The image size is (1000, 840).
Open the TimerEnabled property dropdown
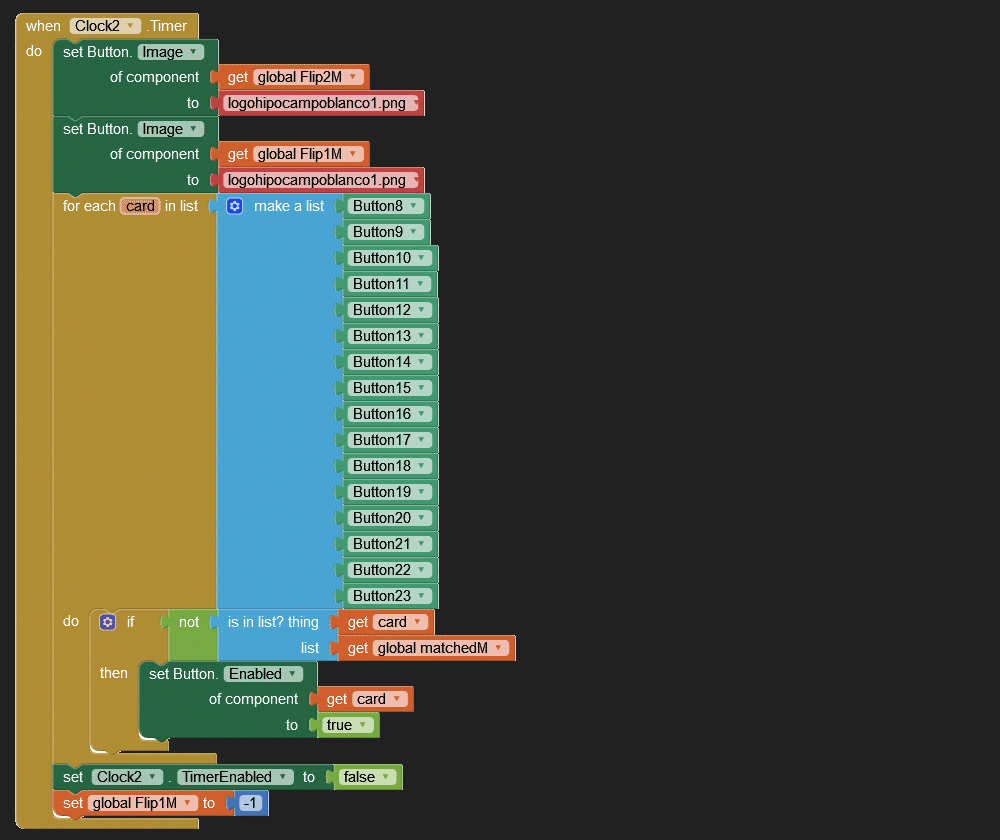pos(285,777)
